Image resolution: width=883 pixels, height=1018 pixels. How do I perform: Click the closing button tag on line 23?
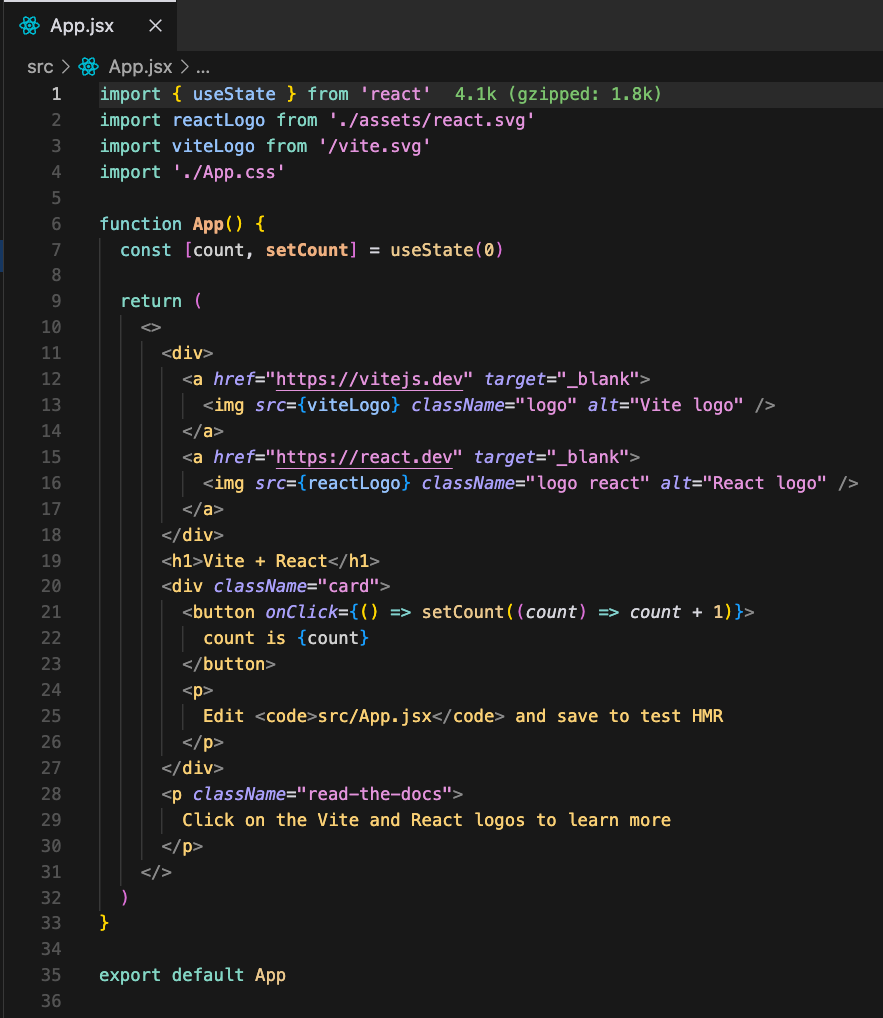pyautogui.click(x=229, y=664)
